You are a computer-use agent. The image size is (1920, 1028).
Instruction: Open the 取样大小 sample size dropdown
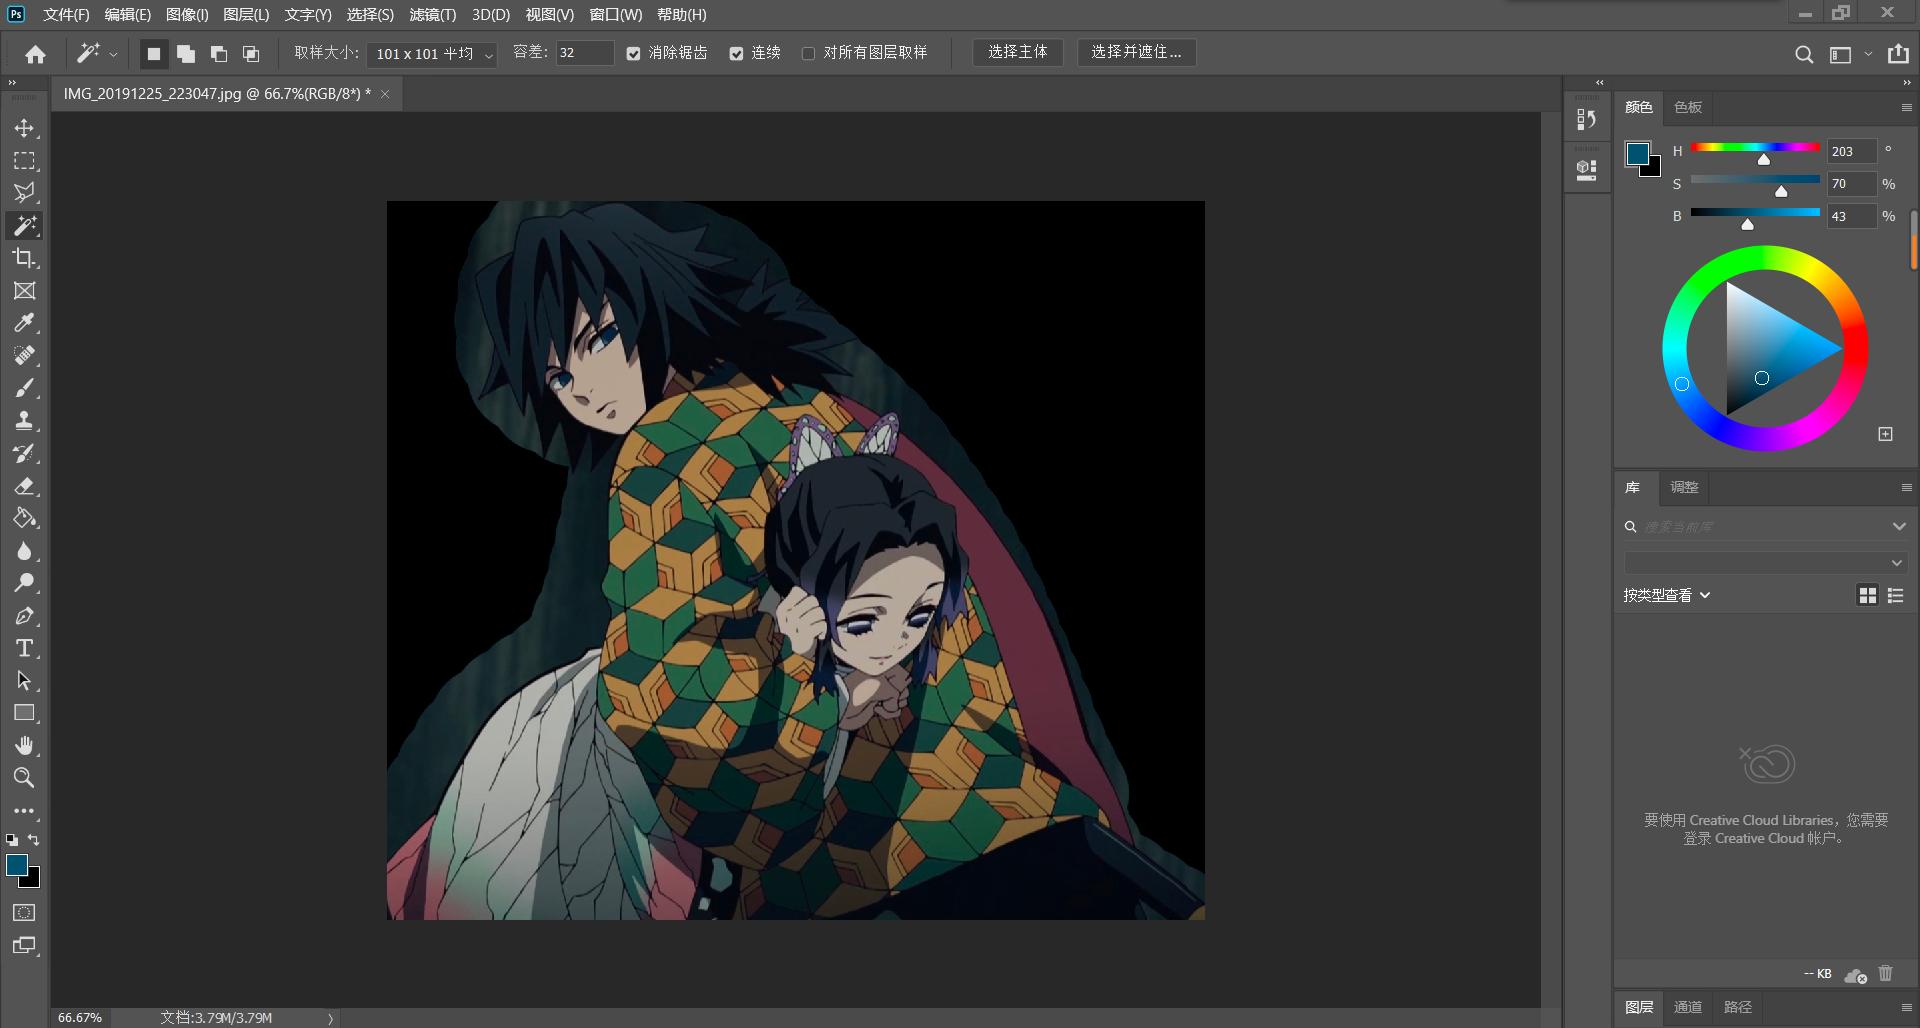431,54
